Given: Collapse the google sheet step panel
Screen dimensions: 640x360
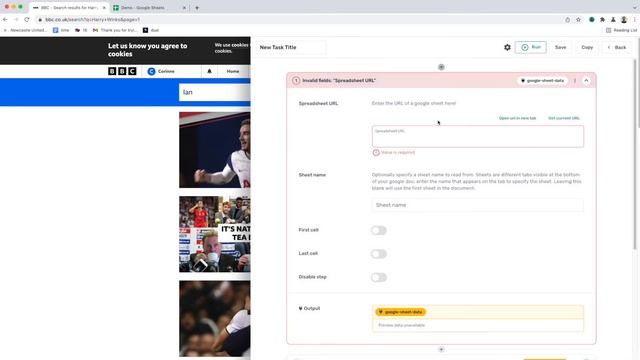Looking at the screenshot, I should coord(586,80).
